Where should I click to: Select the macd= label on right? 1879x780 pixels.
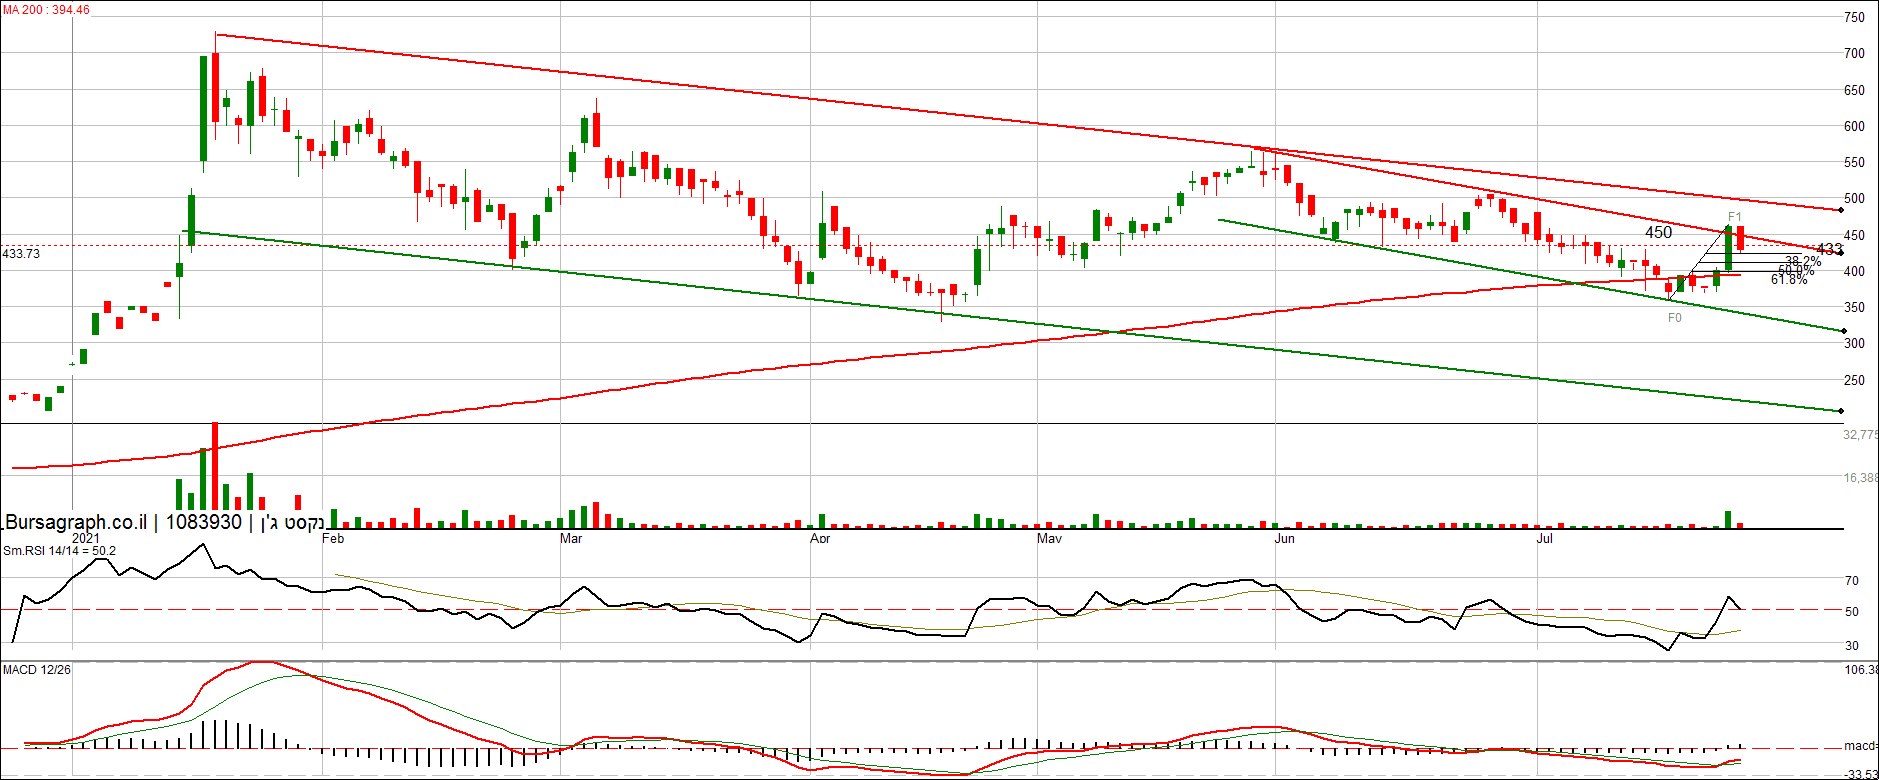1860,746
